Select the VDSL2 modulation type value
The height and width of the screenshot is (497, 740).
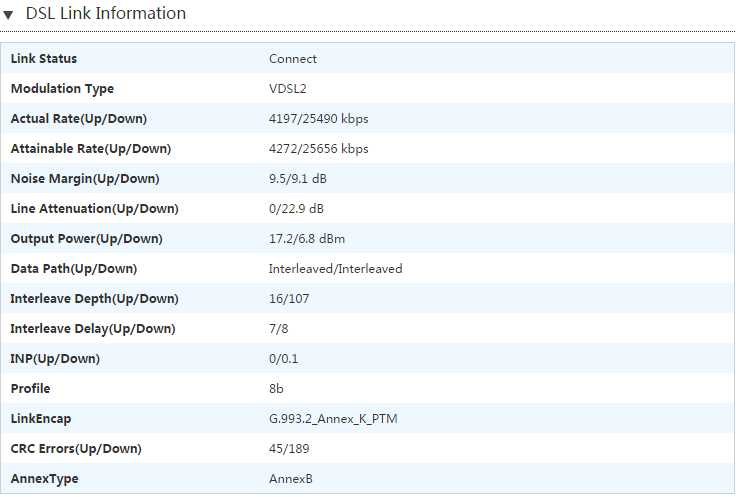pyautogui.click(x=287, y=89)
